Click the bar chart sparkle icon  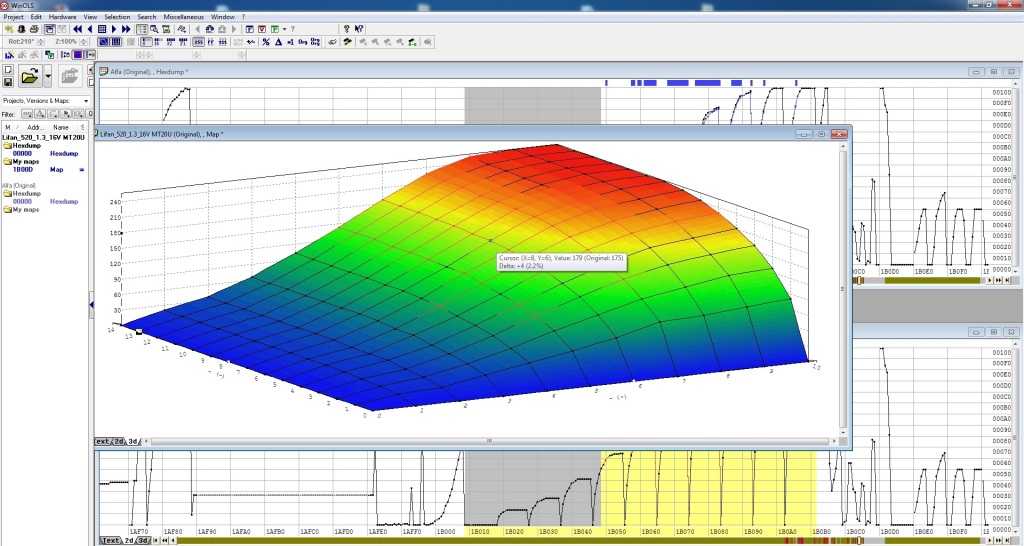9,55
